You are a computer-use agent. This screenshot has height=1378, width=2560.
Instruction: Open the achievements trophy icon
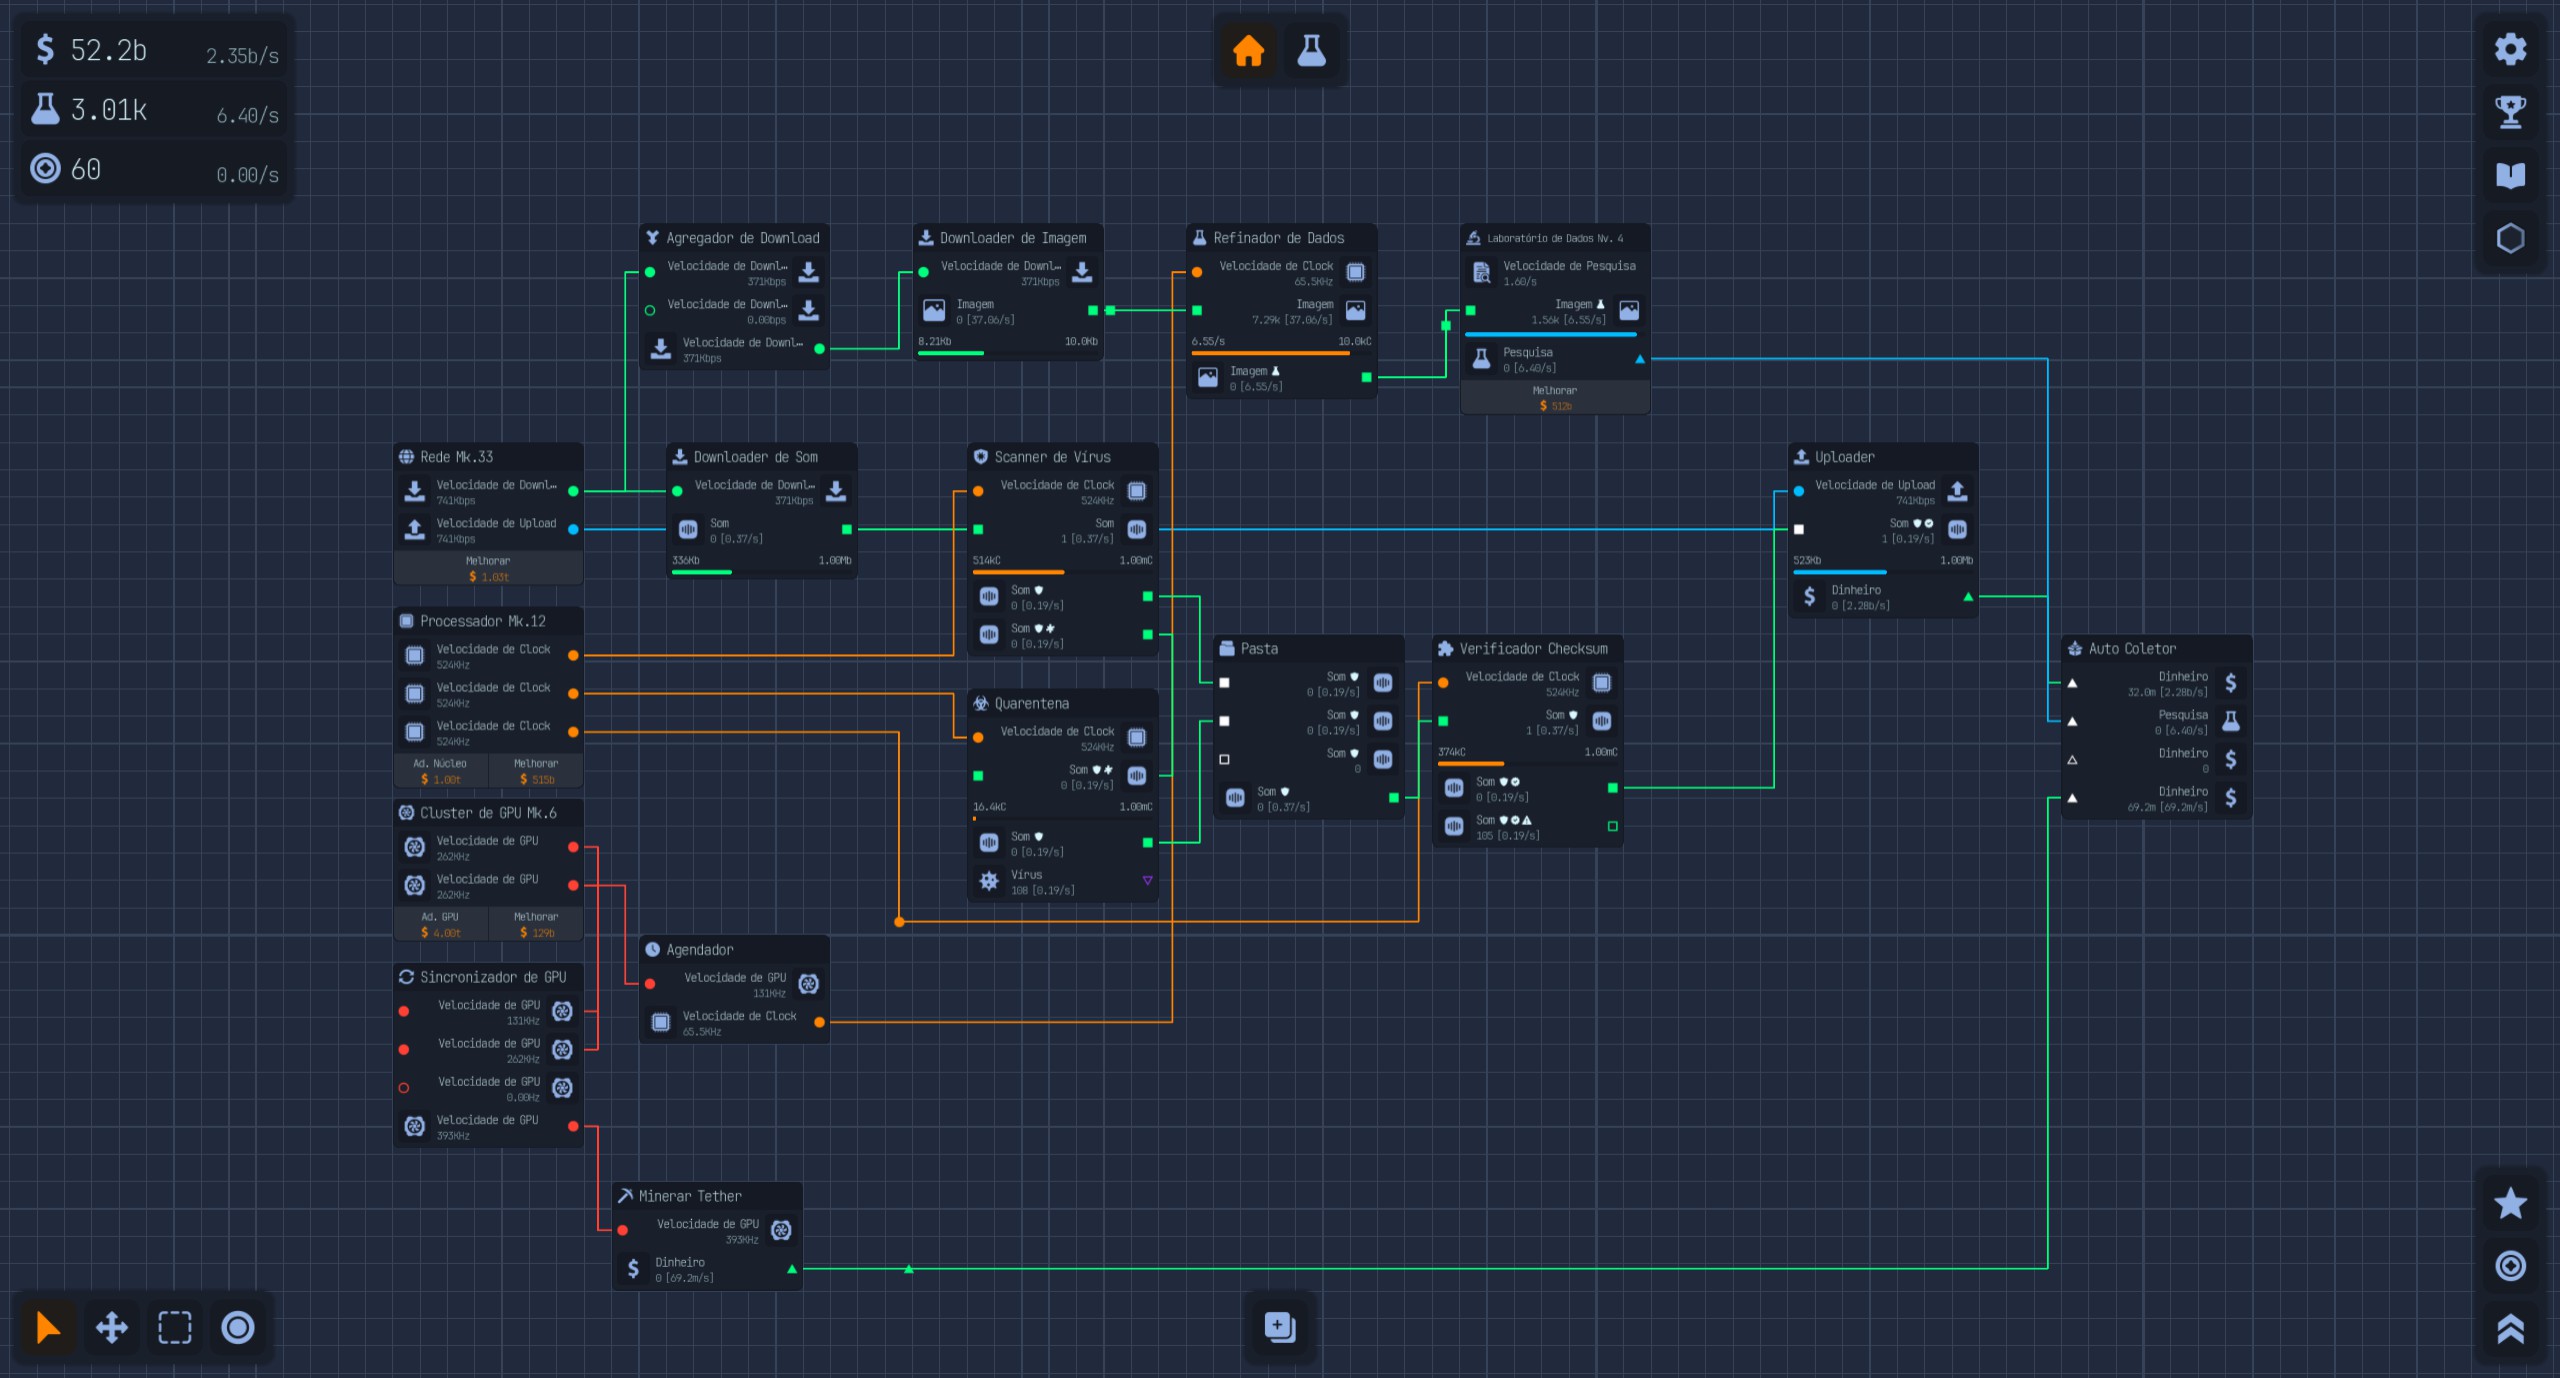[2510, 112]
